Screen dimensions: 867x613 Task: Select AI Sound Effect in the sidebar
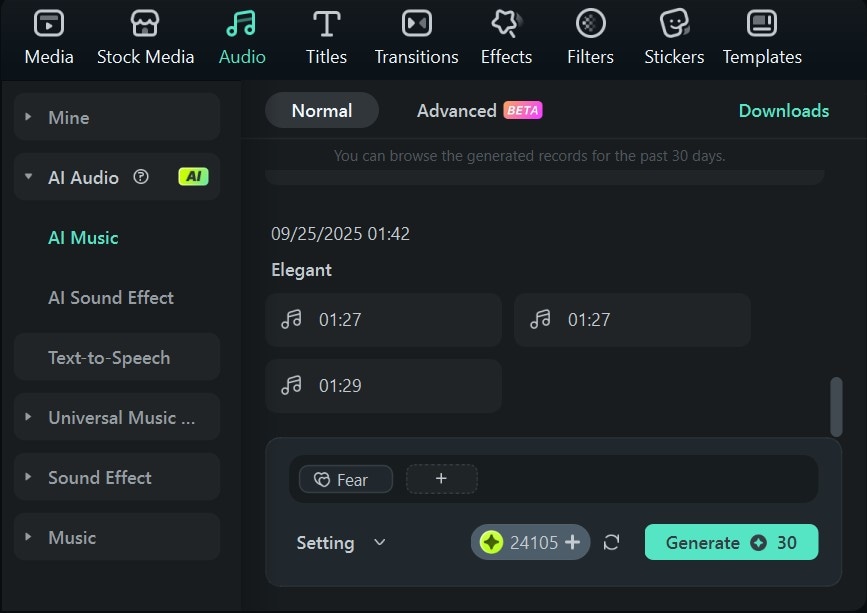click(x=110, y=298)
